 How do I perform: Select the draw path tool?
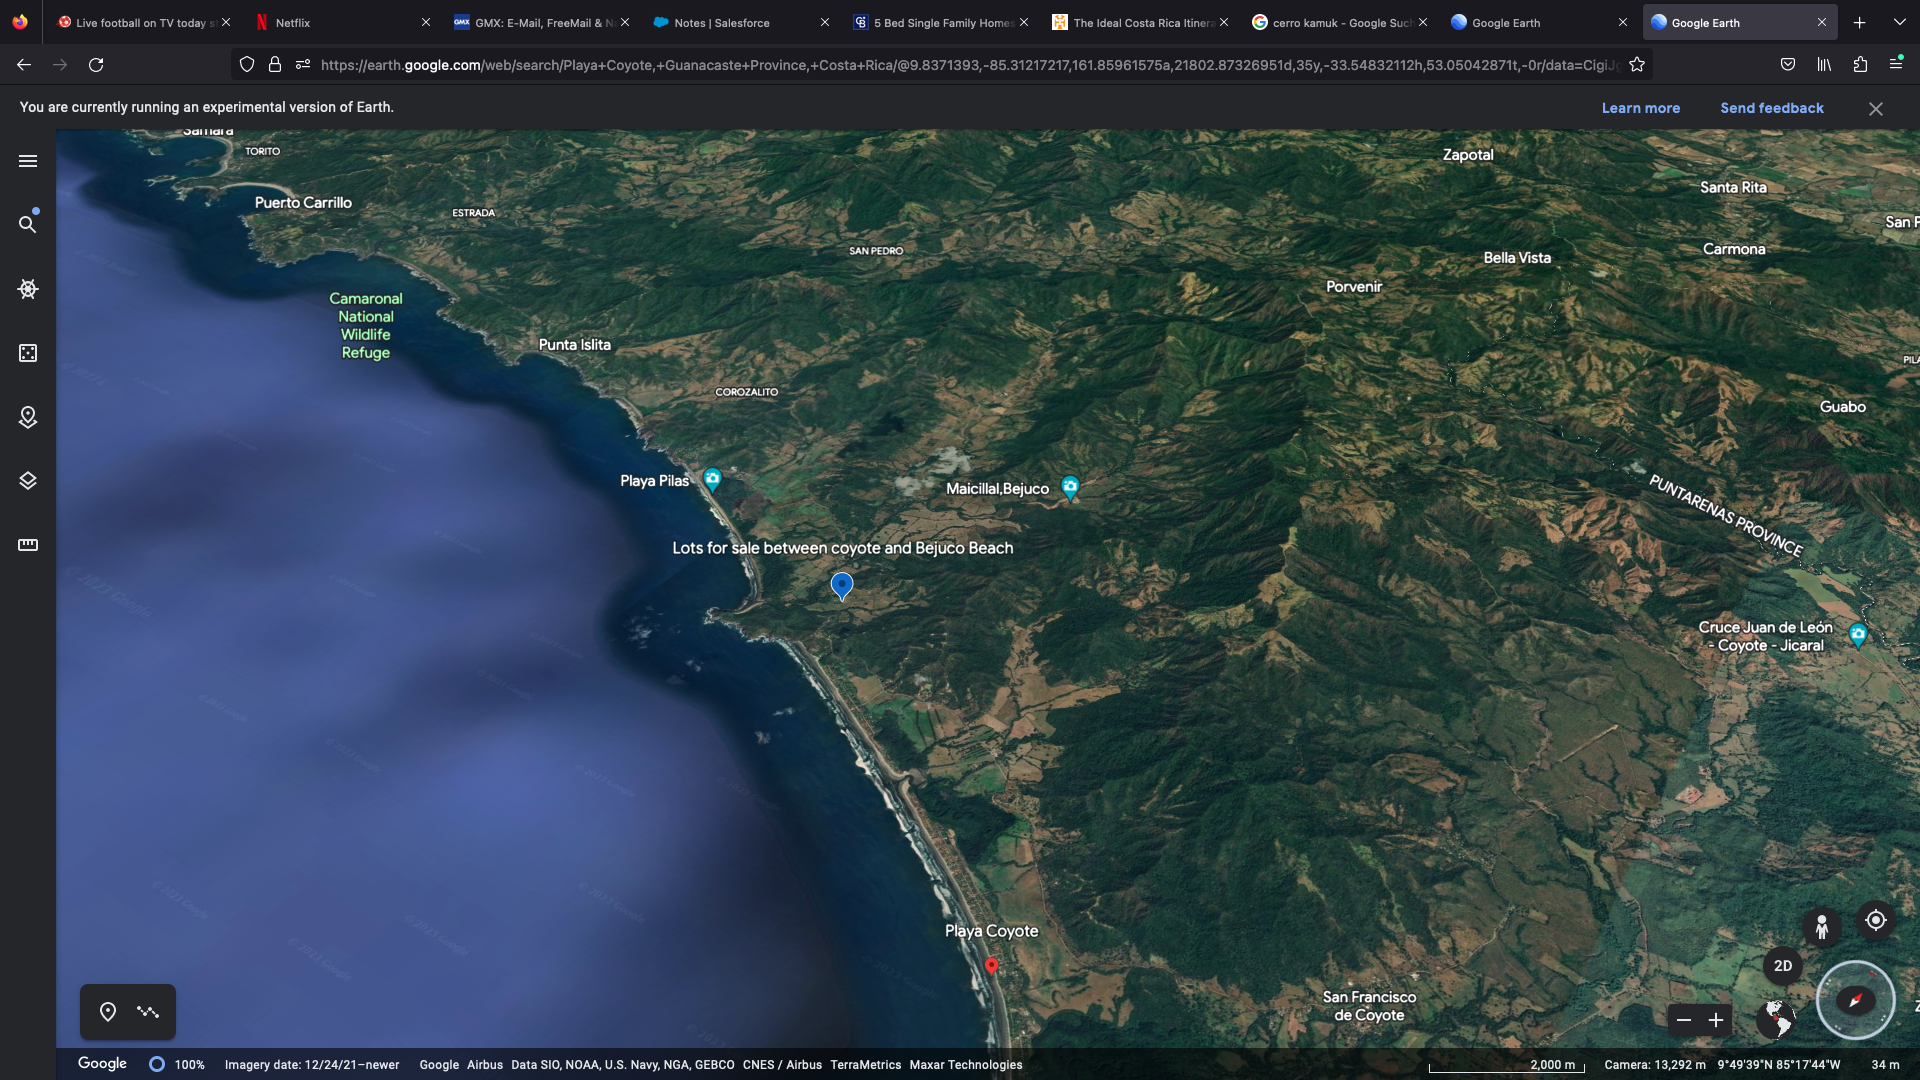[148, 1011]
